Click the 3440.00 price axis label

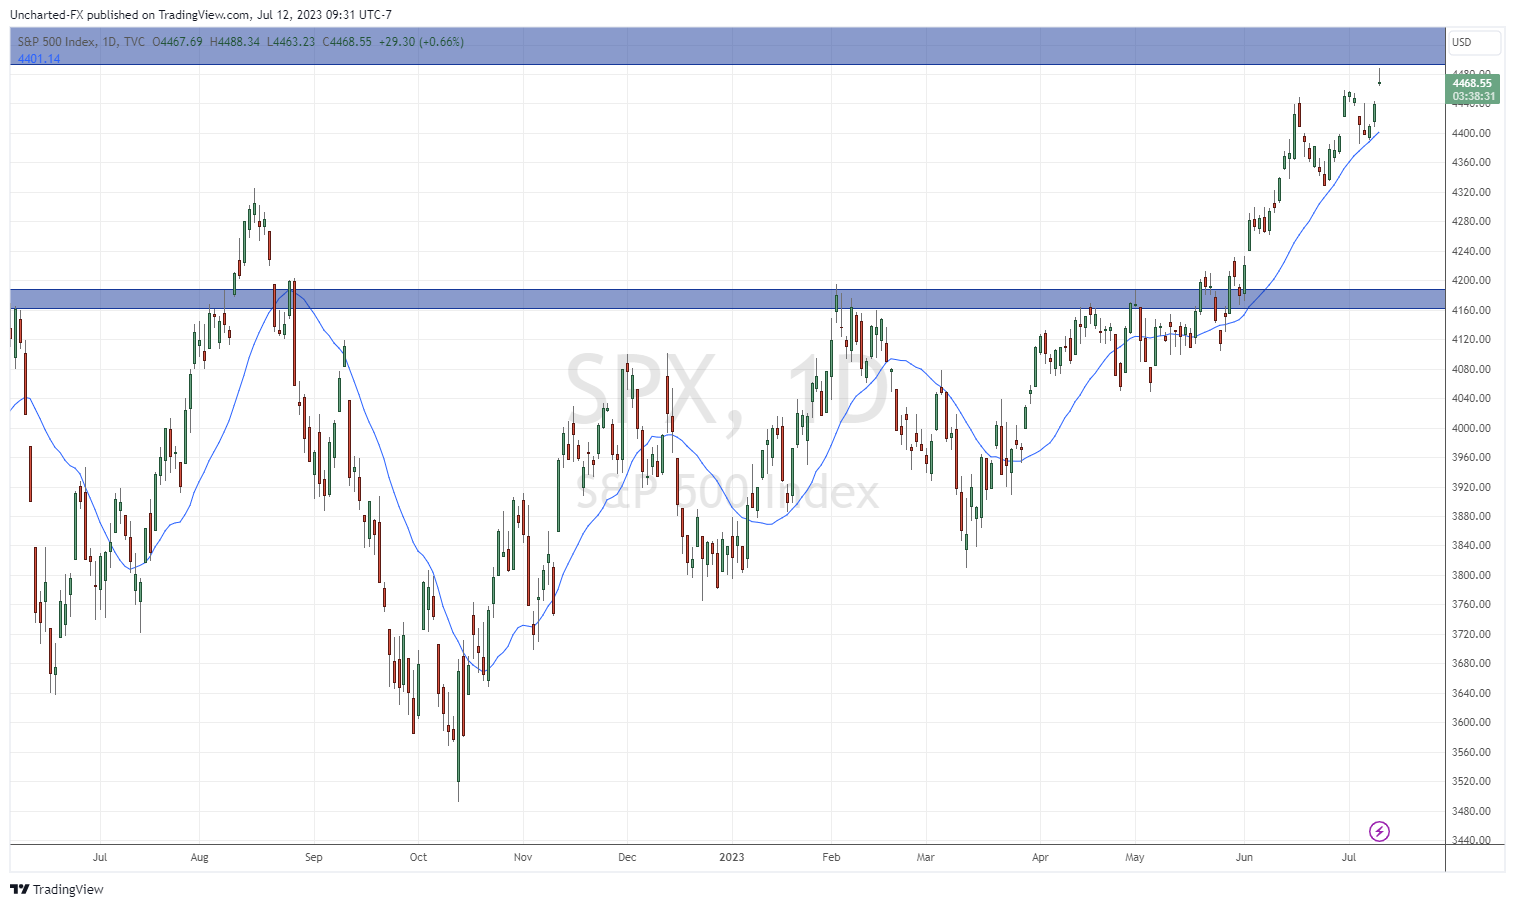coord(1471,840)
